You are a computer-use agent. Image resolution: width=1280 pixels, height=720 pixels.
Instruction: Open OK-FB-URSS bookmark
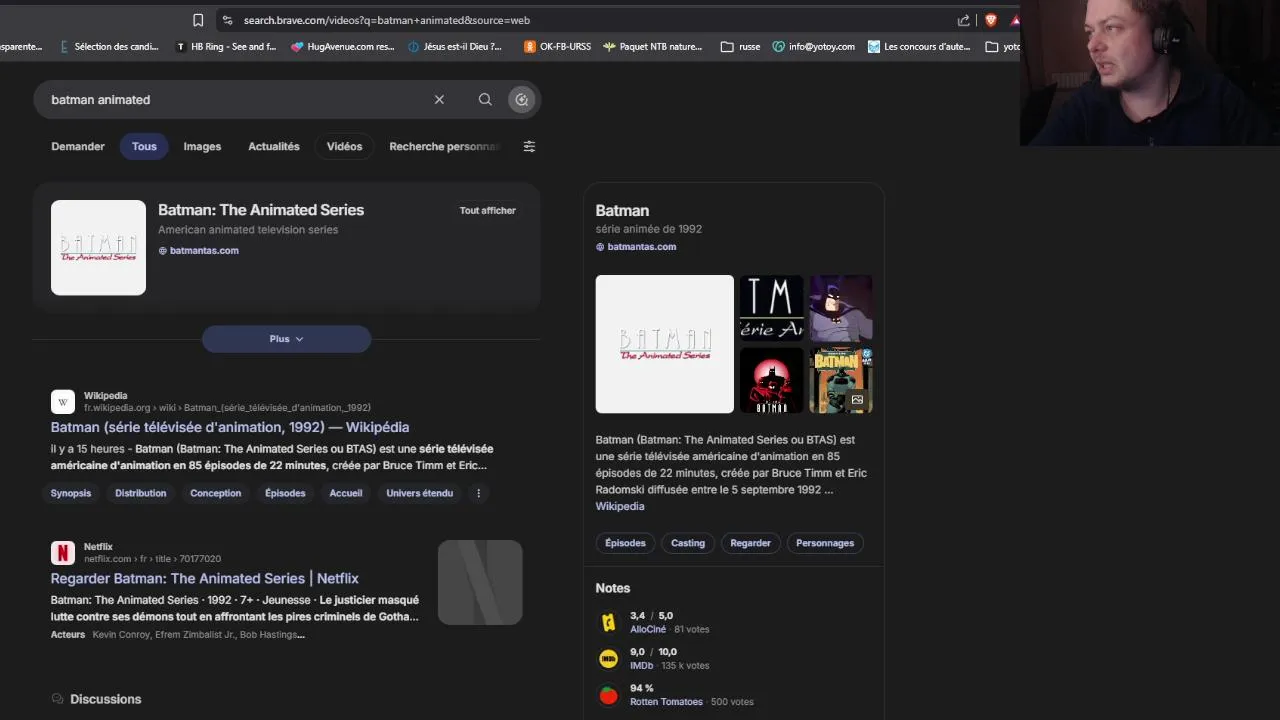[x=557, y=46]
